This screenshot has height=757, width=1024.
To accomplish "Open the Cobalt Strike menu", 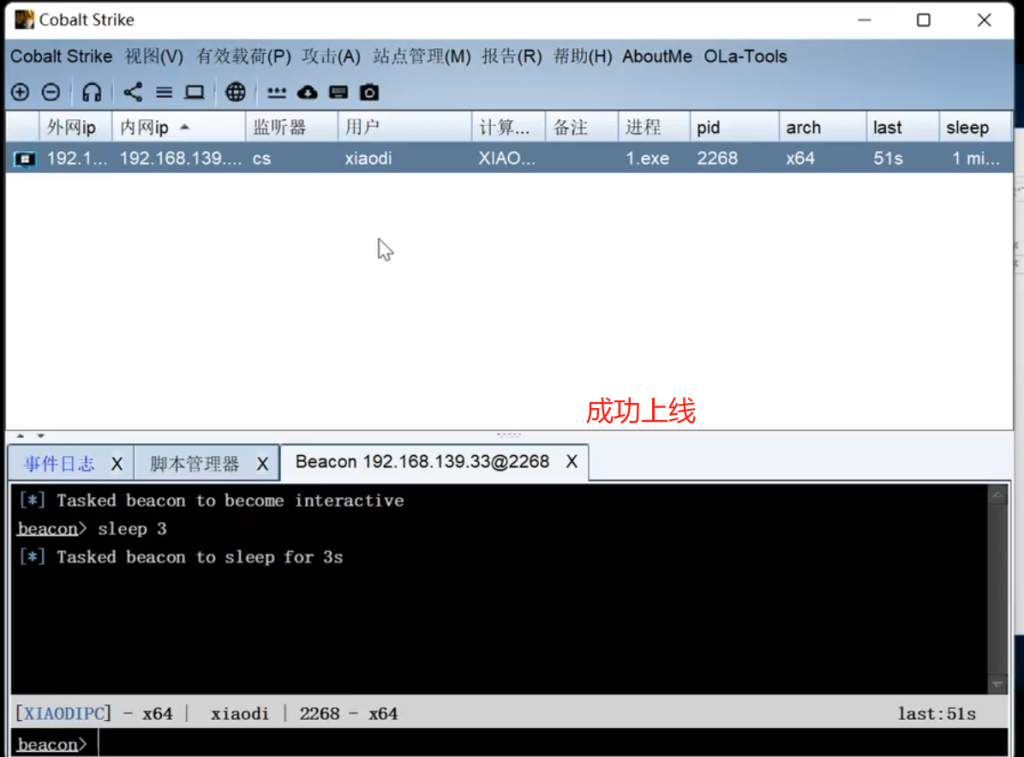I will (x=61, y=57).
